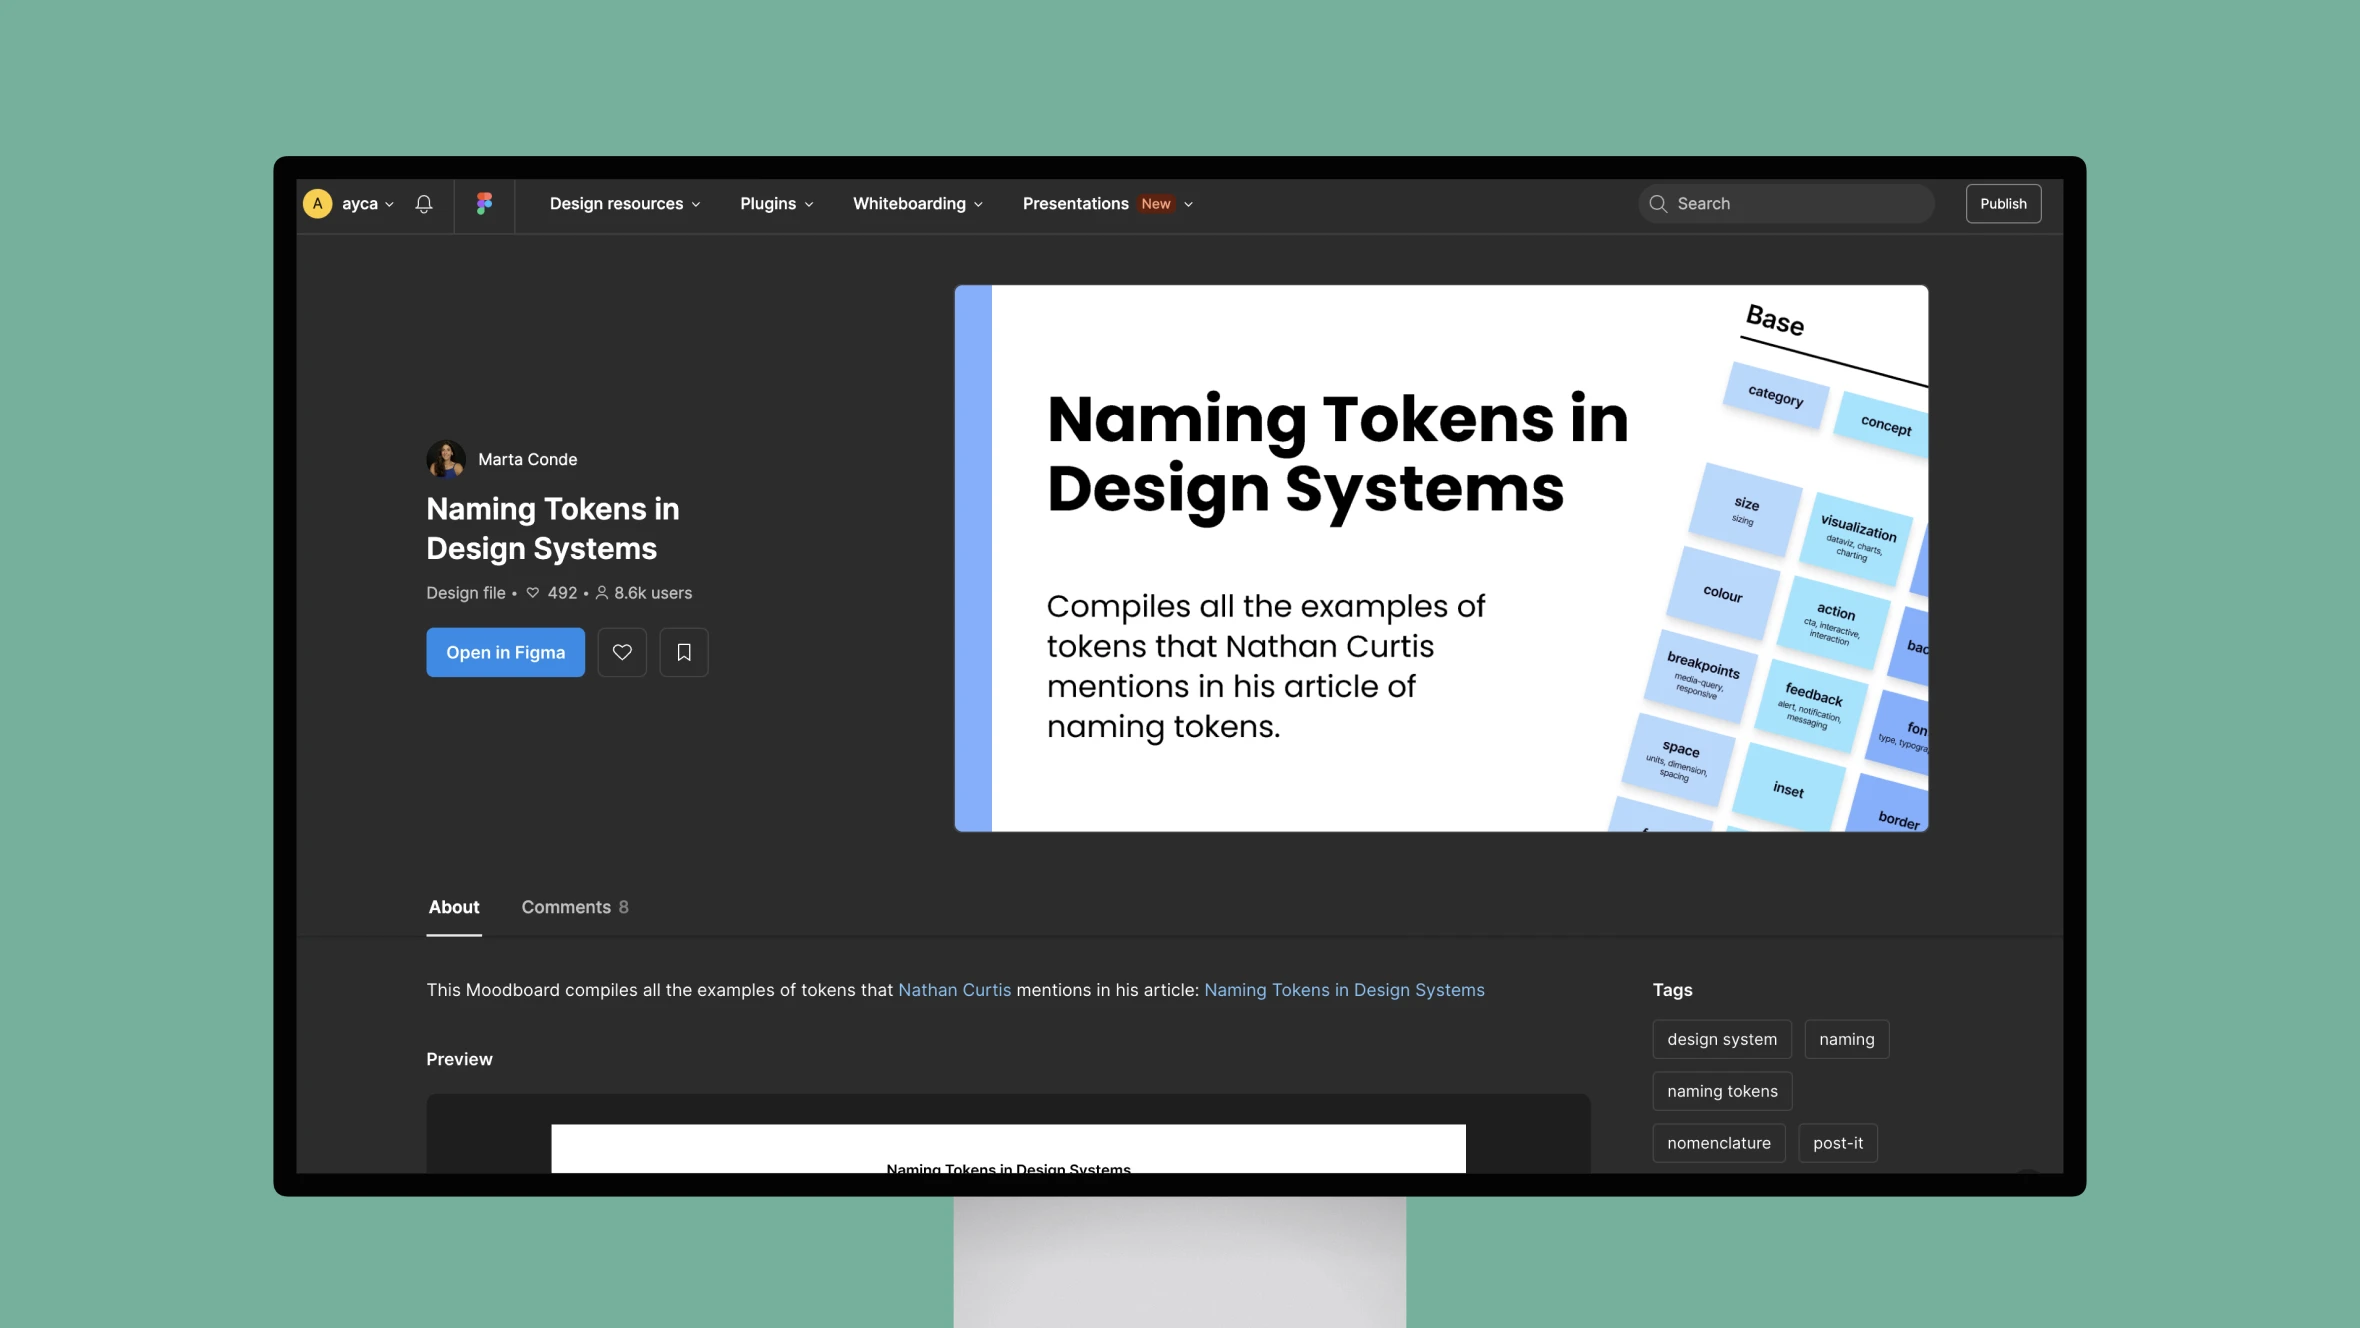The image size is (2360, 1328).
Task: Expand the Design resources dropdown menu
Action: [x=624, y=203]
